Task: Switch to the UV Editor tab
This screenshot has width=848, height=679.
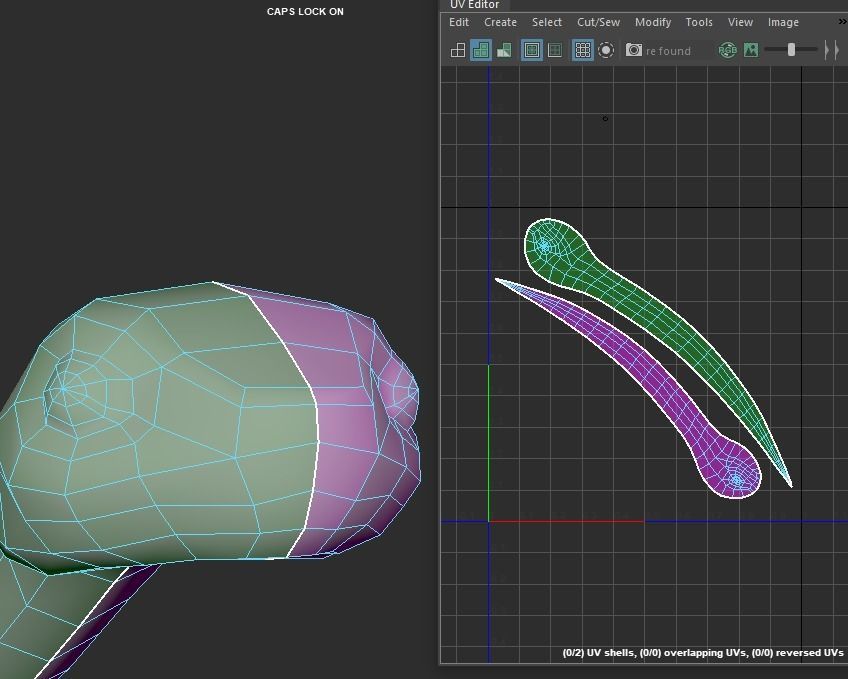Action: [473, 5]
